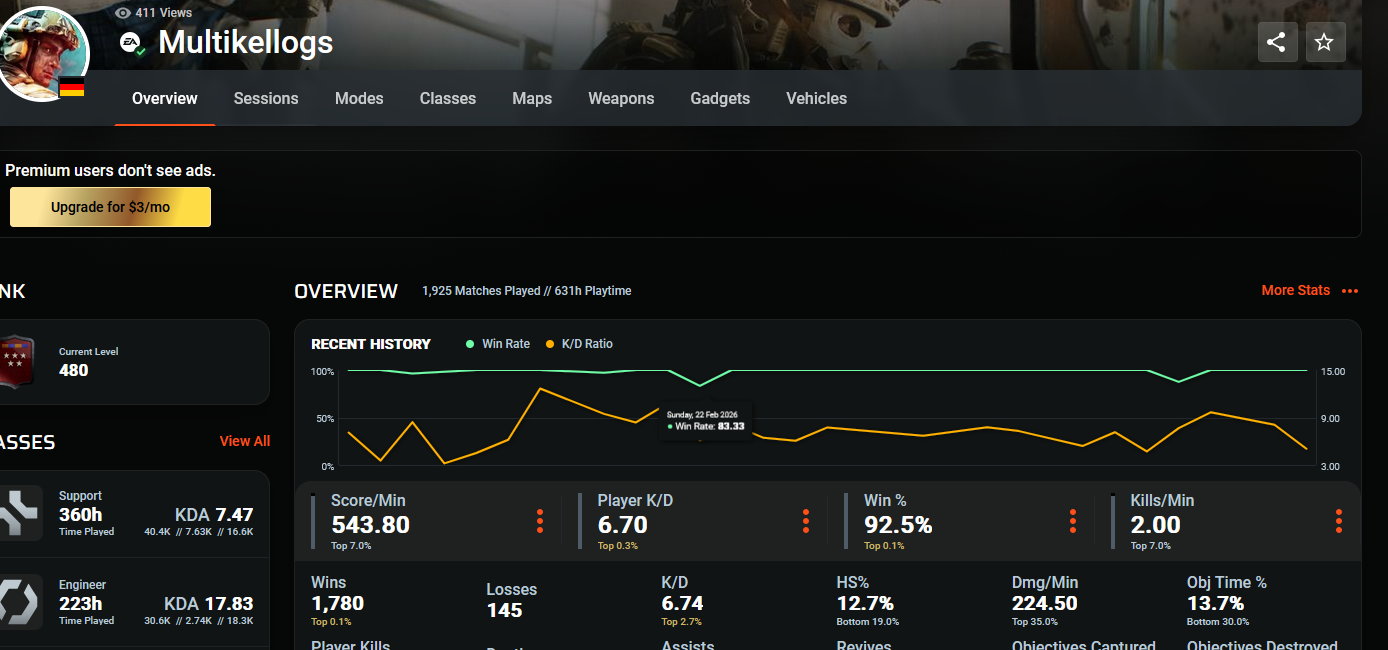1388x650 pixels.
Task: Click the Multikellogs username heading
Action: click(x=246, y=42)
